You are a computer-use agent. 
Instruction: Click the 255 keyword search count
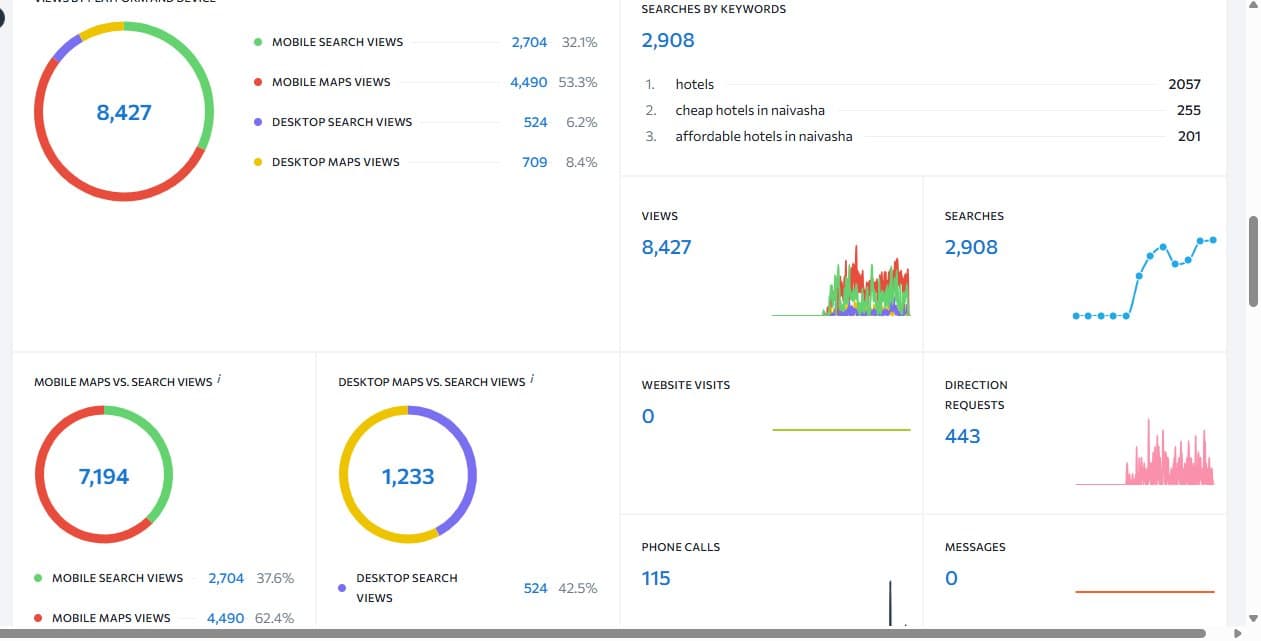coord(1189,111)
